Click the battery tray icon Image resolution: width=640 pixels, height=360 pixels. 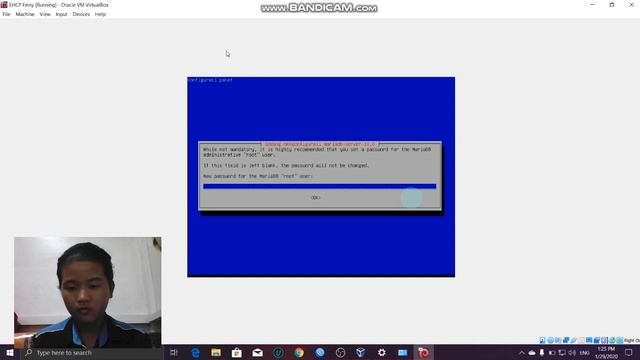click(552, 353)
